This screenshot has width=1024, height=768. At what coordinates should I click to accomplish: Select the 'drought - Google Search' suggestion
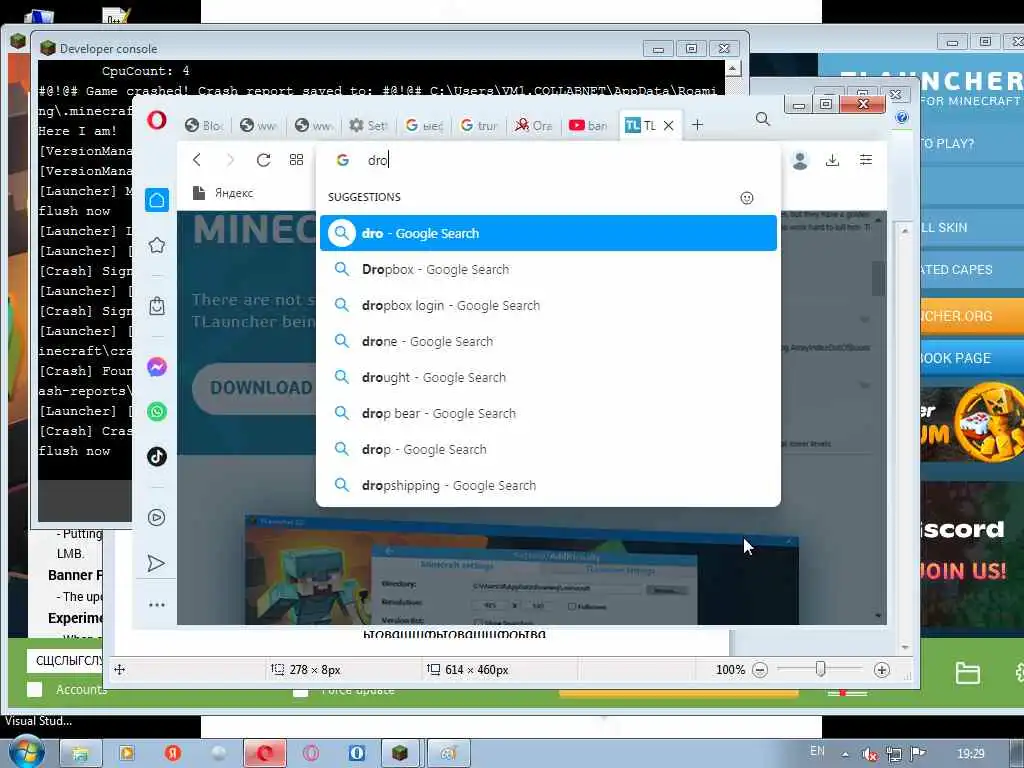click(549, 377)
